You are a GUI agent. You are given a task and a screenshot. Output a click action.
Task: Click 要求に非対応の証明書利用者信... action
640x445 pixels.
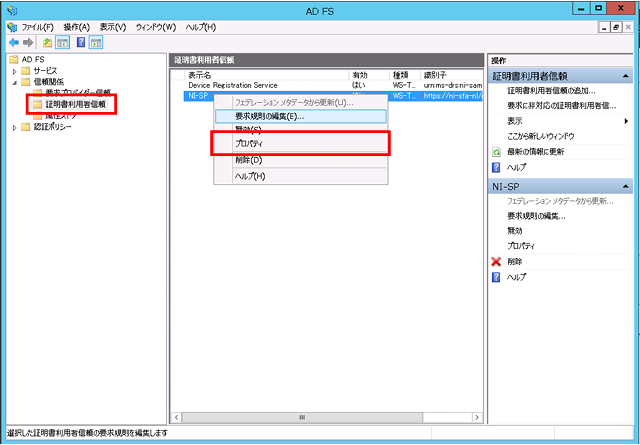tap(562, 106)
